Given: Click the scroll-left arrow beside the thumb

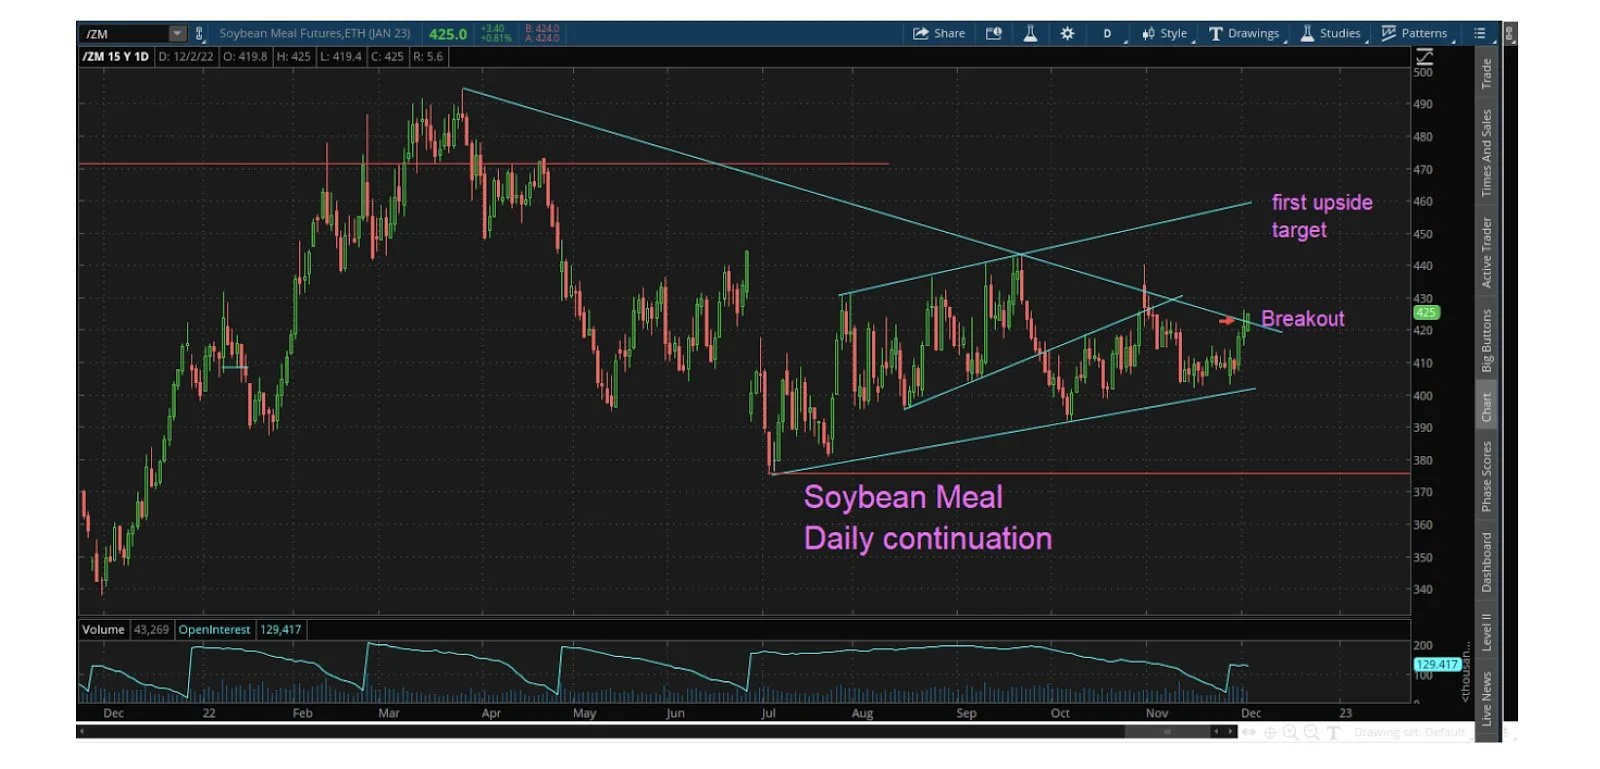Looking at the screenshot, I should (x=1216, y=732).
